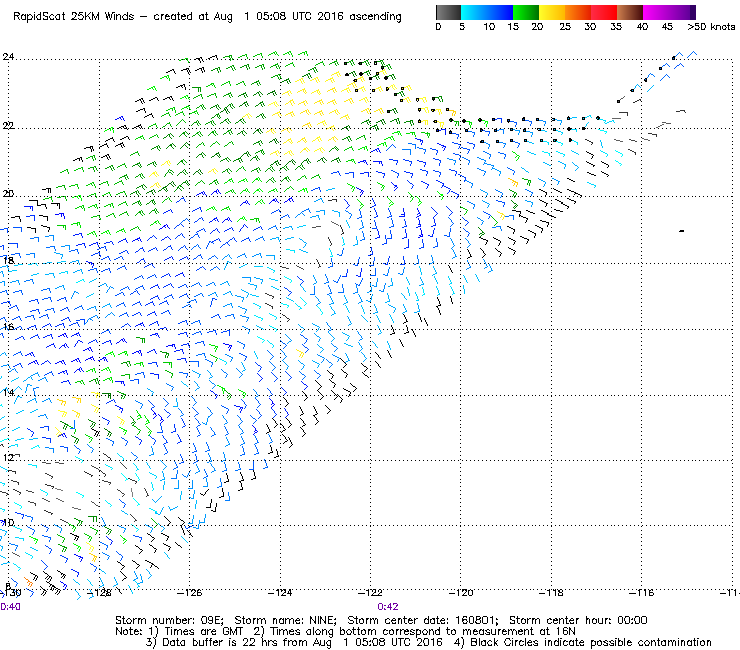Click the 'RapidScat 25KM Winds' title text
The width and height of the screenshot is (740, 650).
point(74,16)
